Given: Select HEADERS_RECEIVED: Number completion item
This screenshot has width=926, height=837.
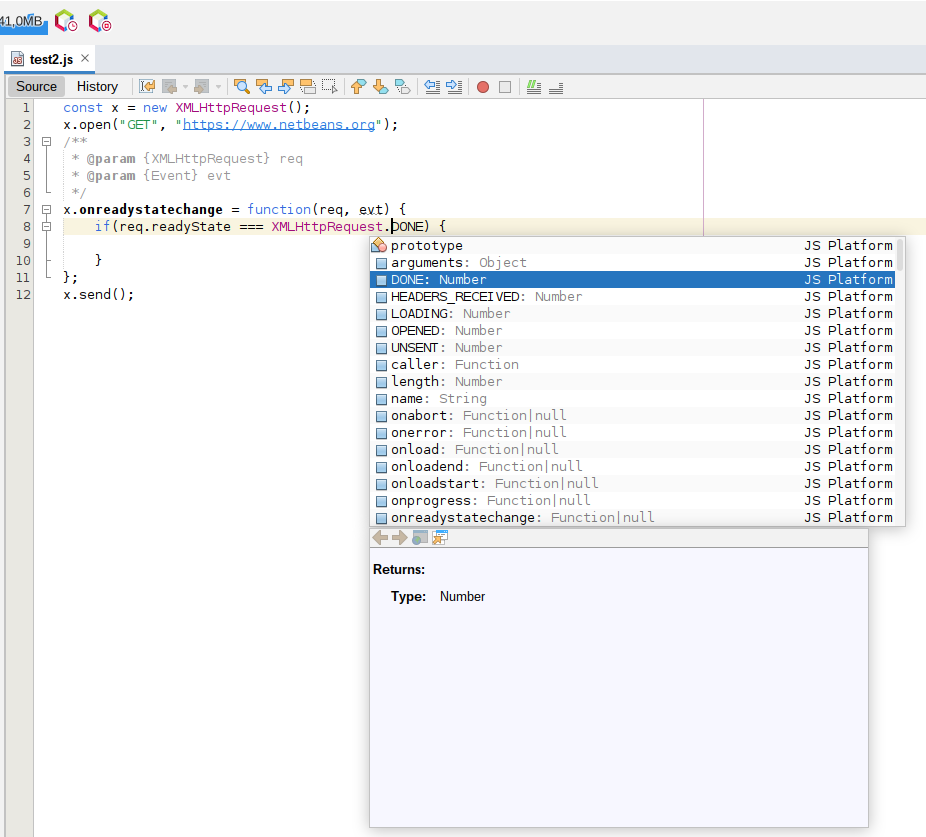Looking at the screenshot, I should click(632, 297).
